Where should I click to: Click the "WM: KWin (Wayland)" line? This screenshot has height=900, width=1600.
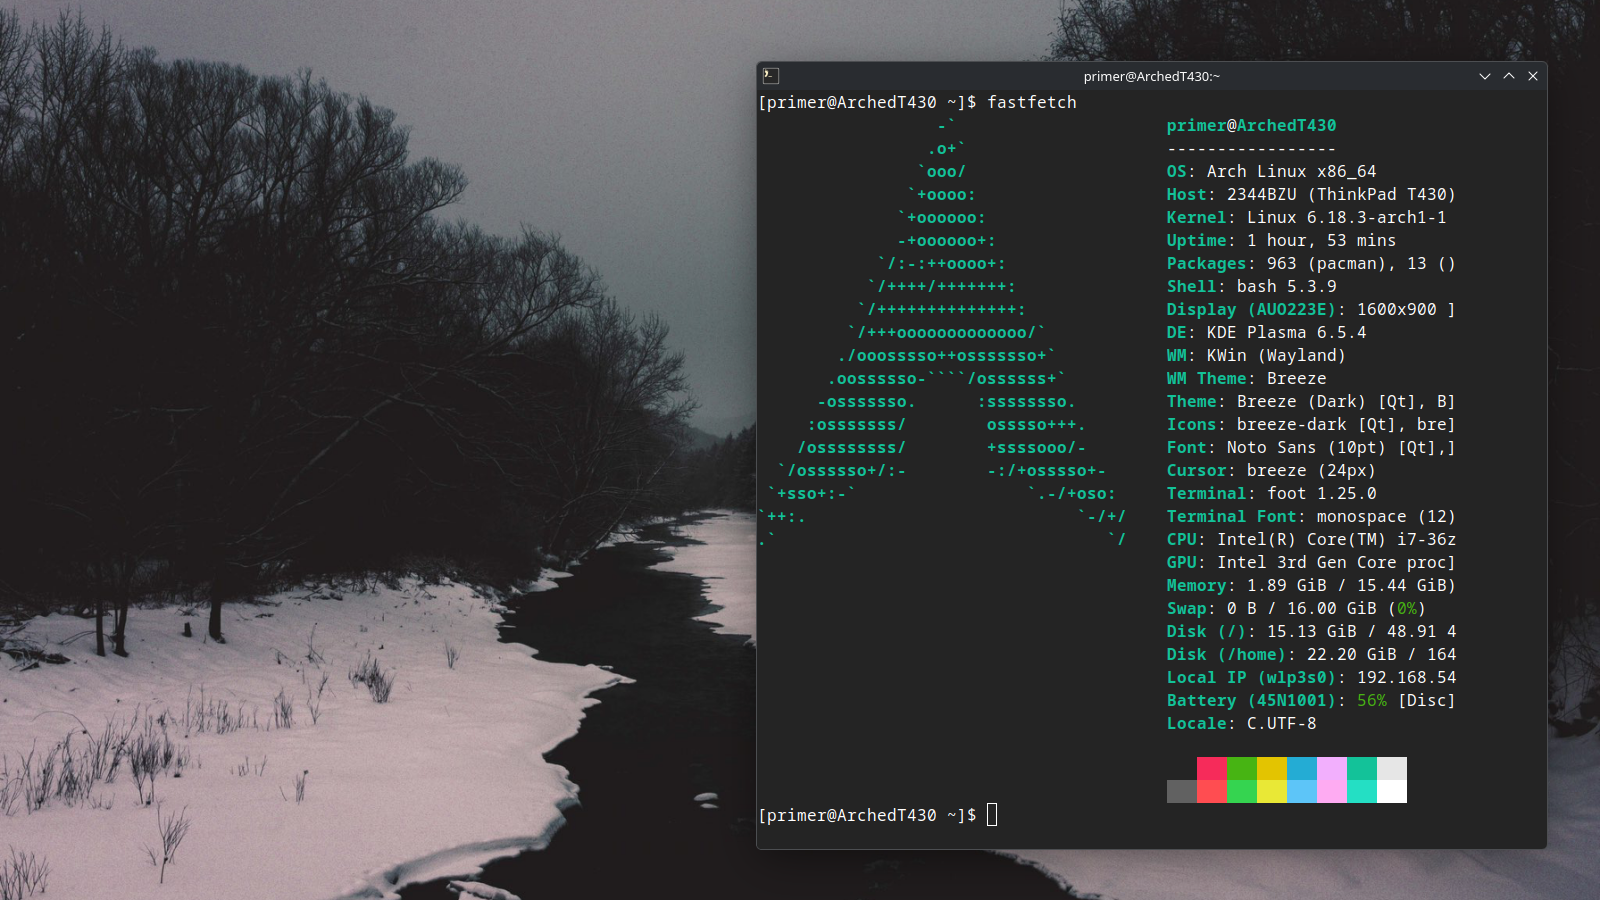point(1256,355)
